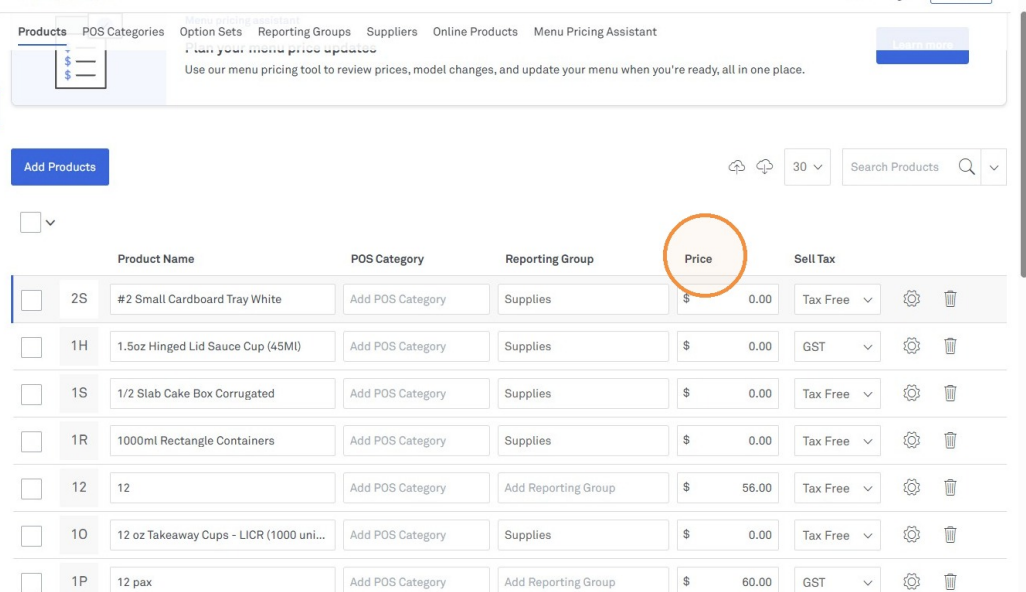Delete the 1000ml Rectangle Containers row
This screenshot has width=1026, height=592.
[x=950, y=440]
